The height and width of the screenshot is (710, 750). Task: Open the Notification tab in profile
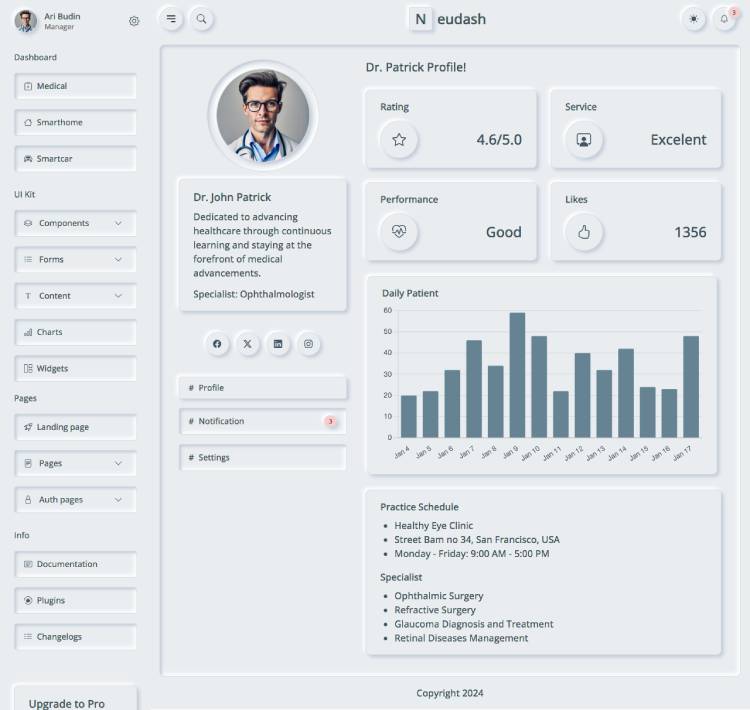(262, 421)
